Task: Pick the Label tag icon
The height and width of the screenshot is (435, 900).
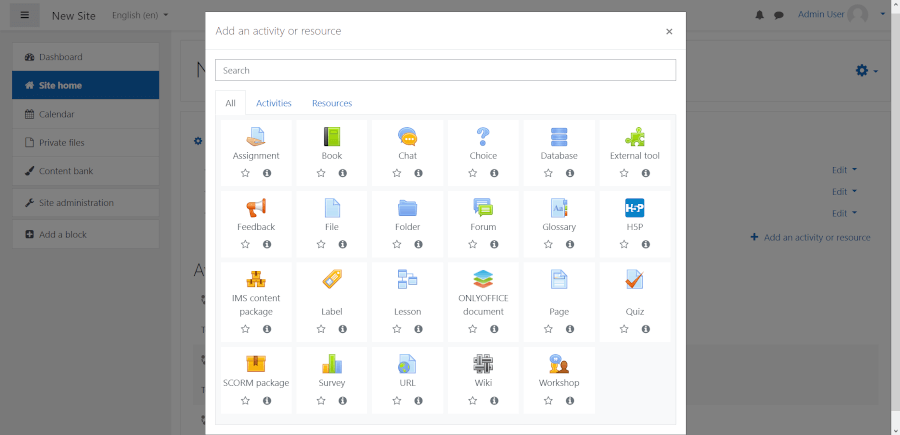Action: 332,279
